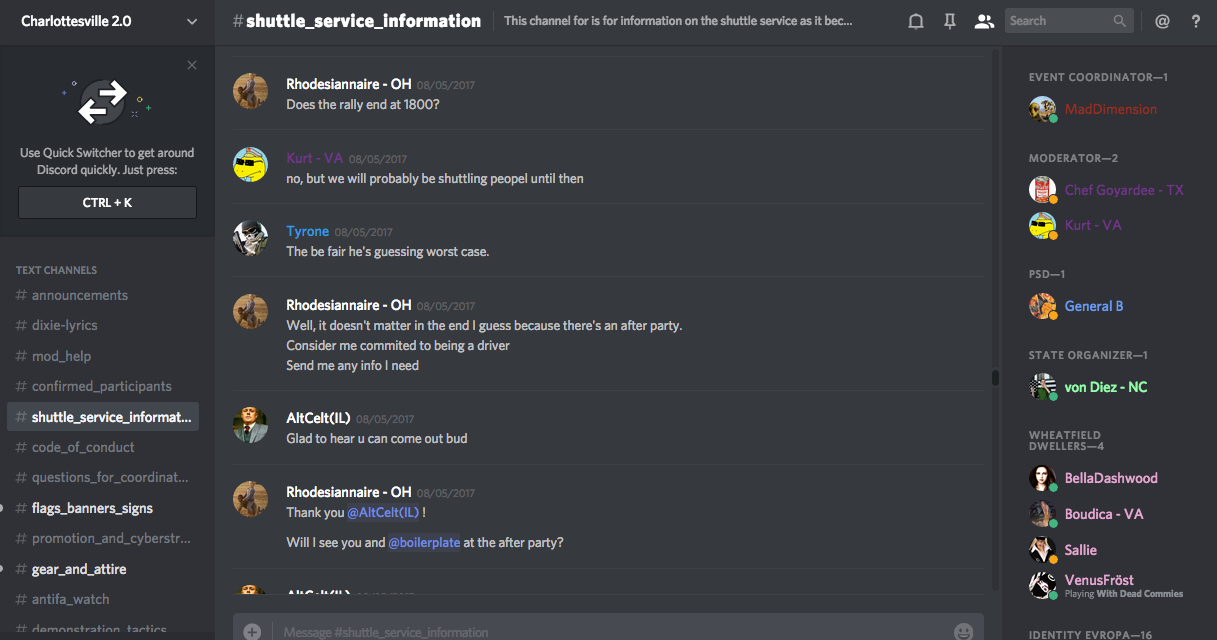This screenshot has height=640, width=1217.
Task: Open MadDimension's member profile
Action: coord(1110,109)
